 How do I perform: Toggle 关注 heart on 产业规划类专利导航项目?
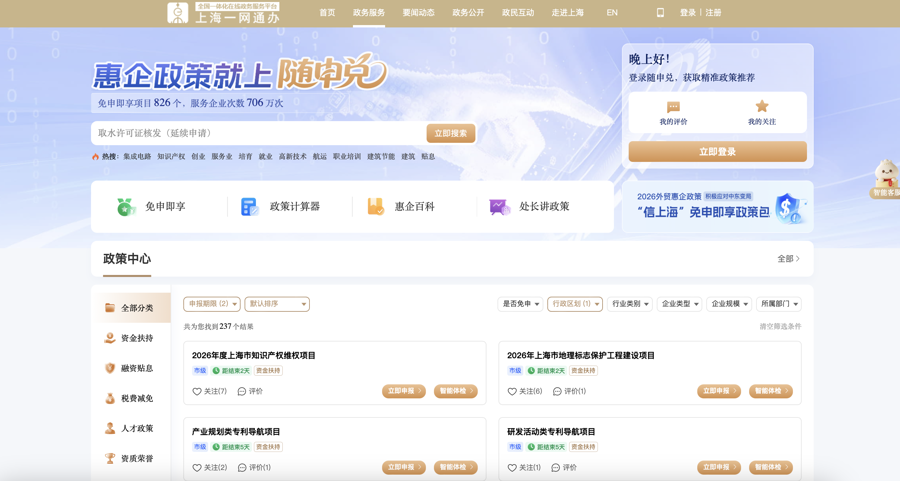pyautogui.click(x=197, y=468)
